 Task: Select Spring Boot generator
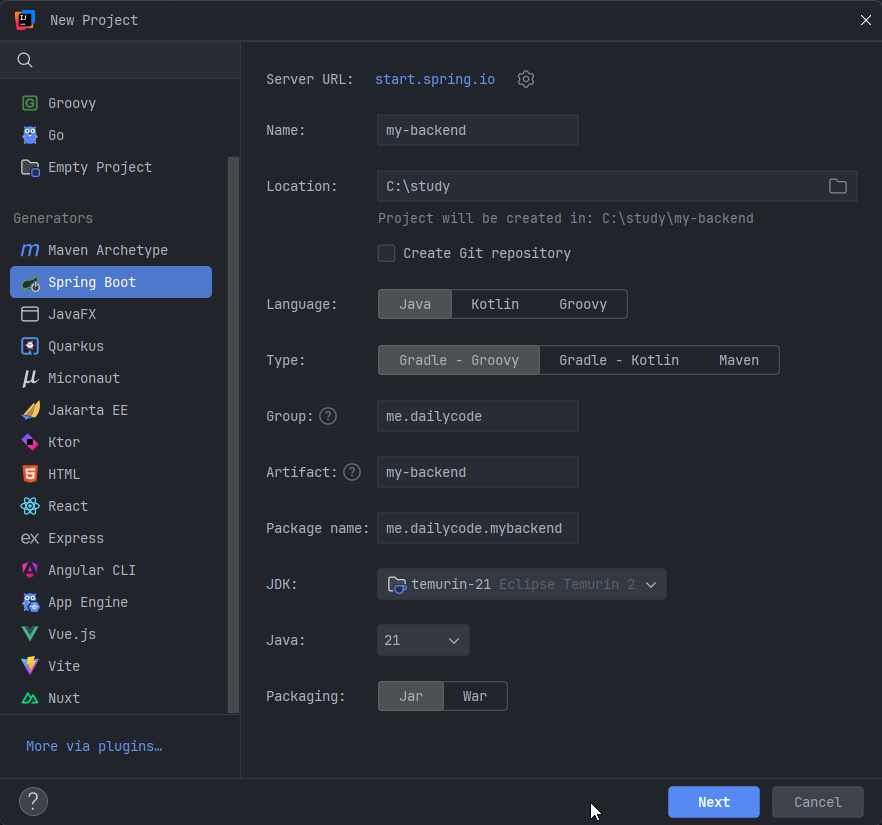111,282
